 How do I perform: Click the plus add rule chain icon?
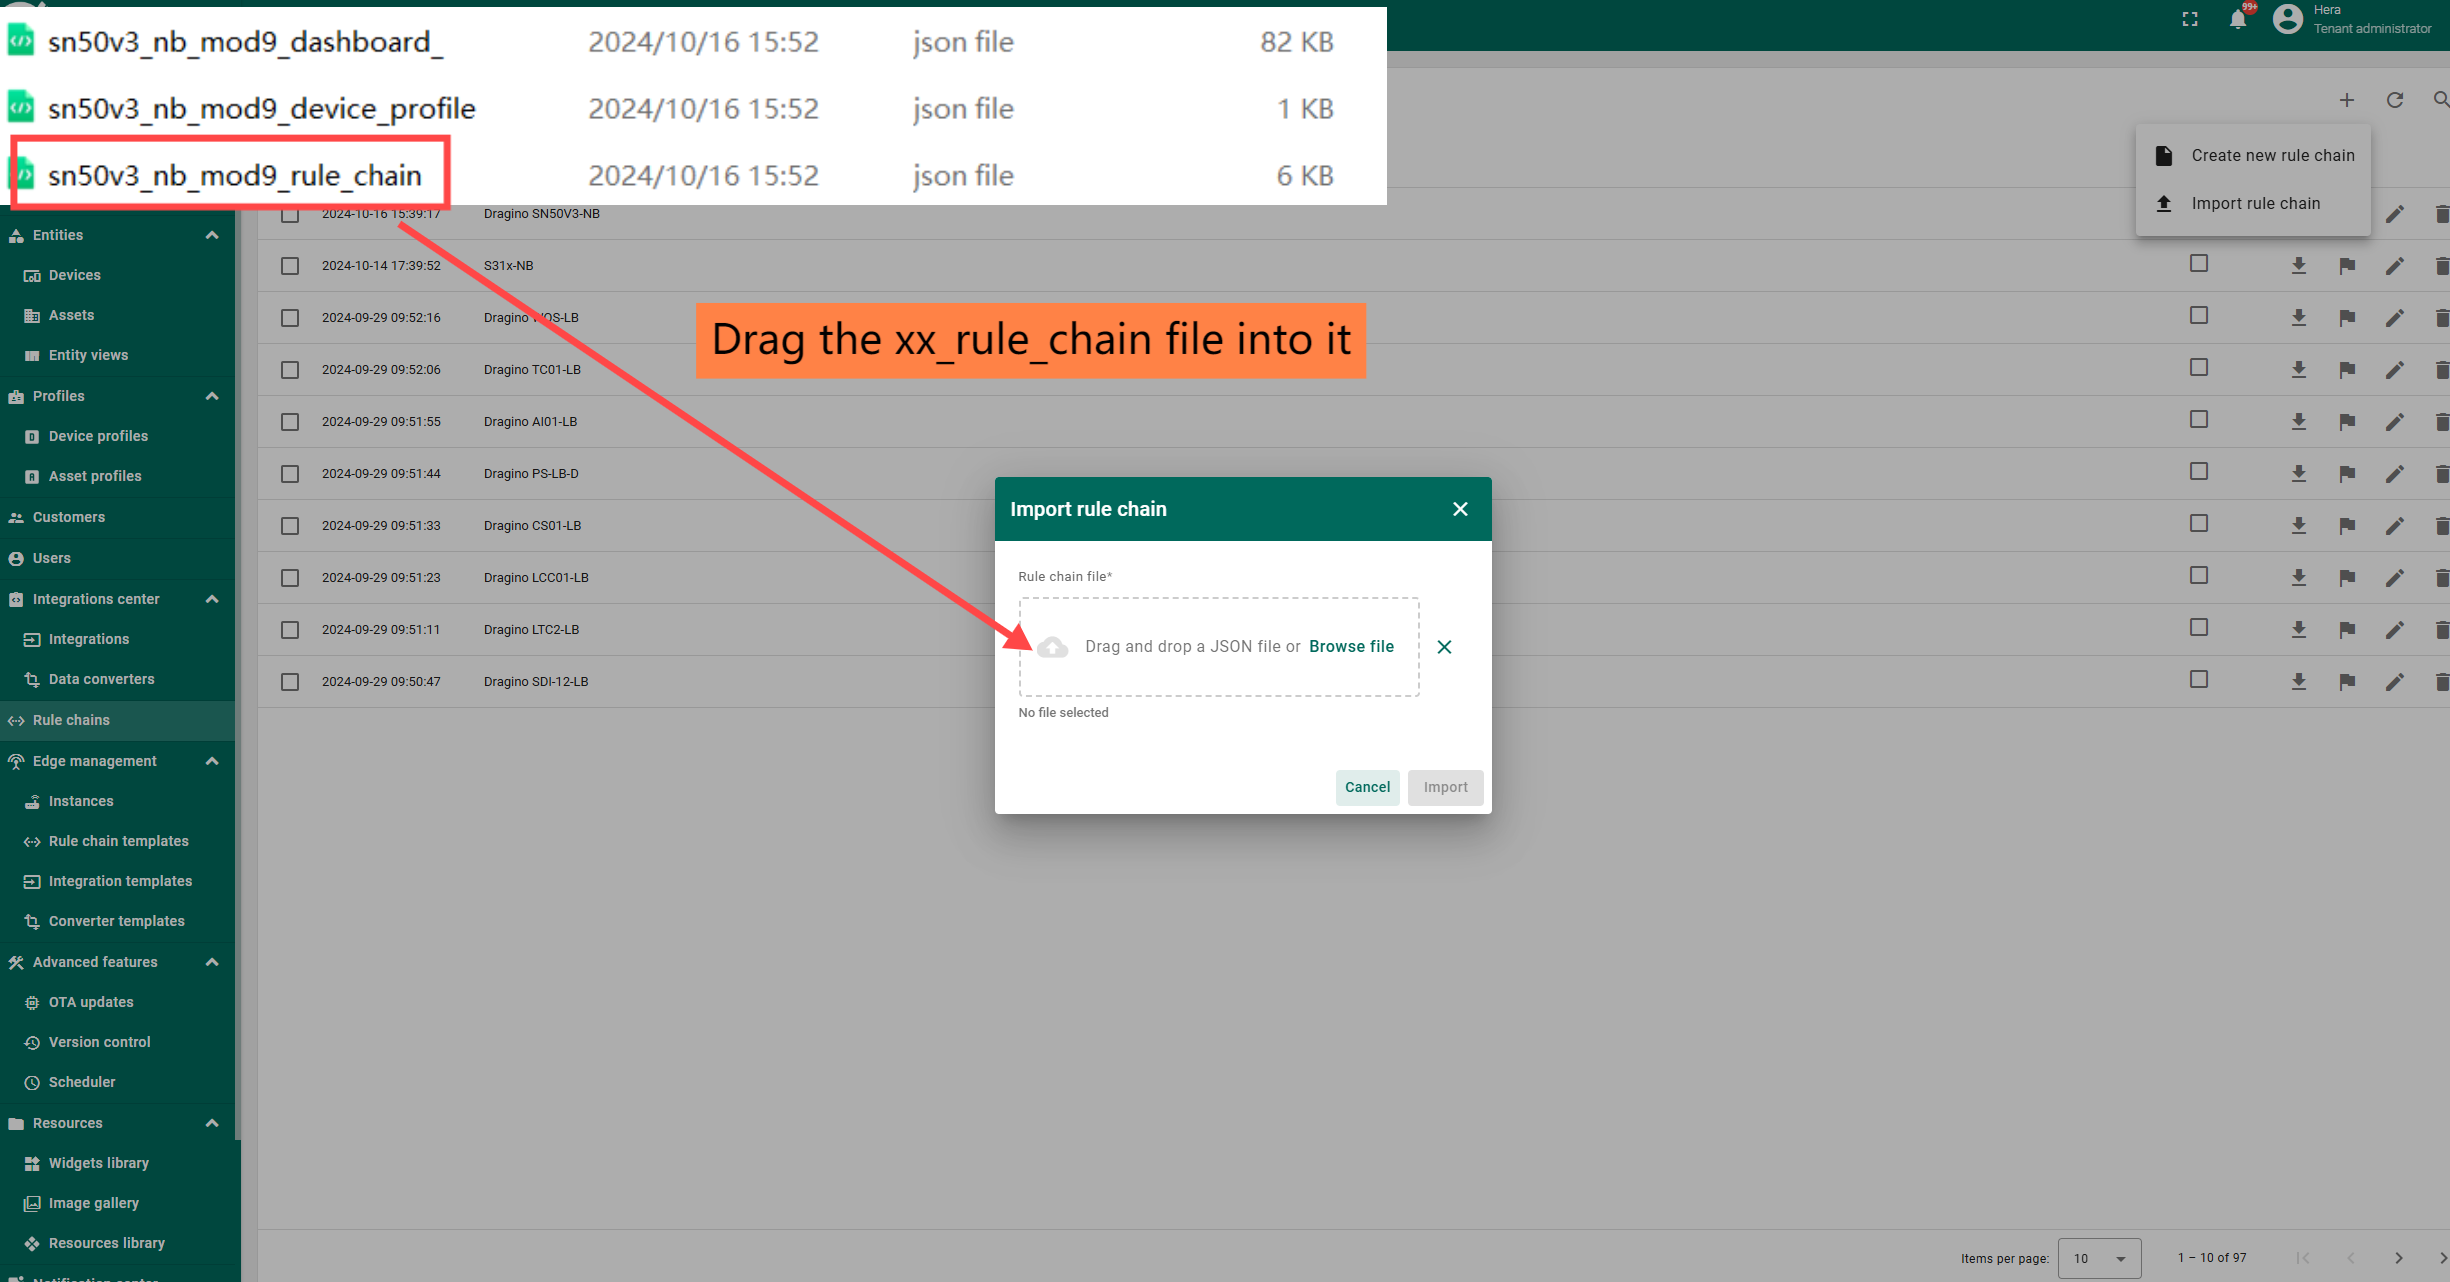click(2347, 100)
